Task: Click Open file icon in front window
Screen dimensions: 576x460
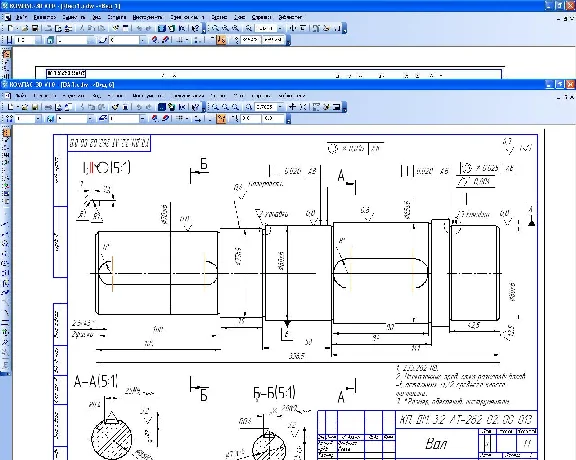Action: click(x=25, y=107)
